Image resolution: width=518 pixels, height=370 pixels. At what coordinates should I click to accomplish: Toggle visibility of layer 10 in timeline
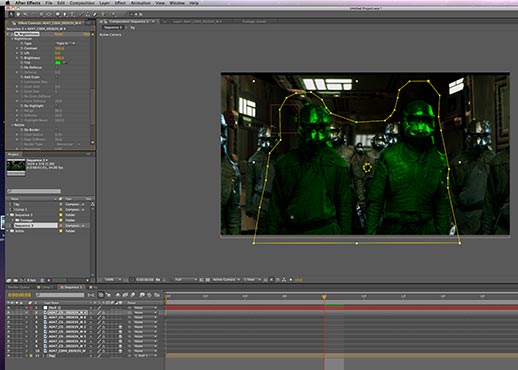pyautogui.click(x=9, y=351)
